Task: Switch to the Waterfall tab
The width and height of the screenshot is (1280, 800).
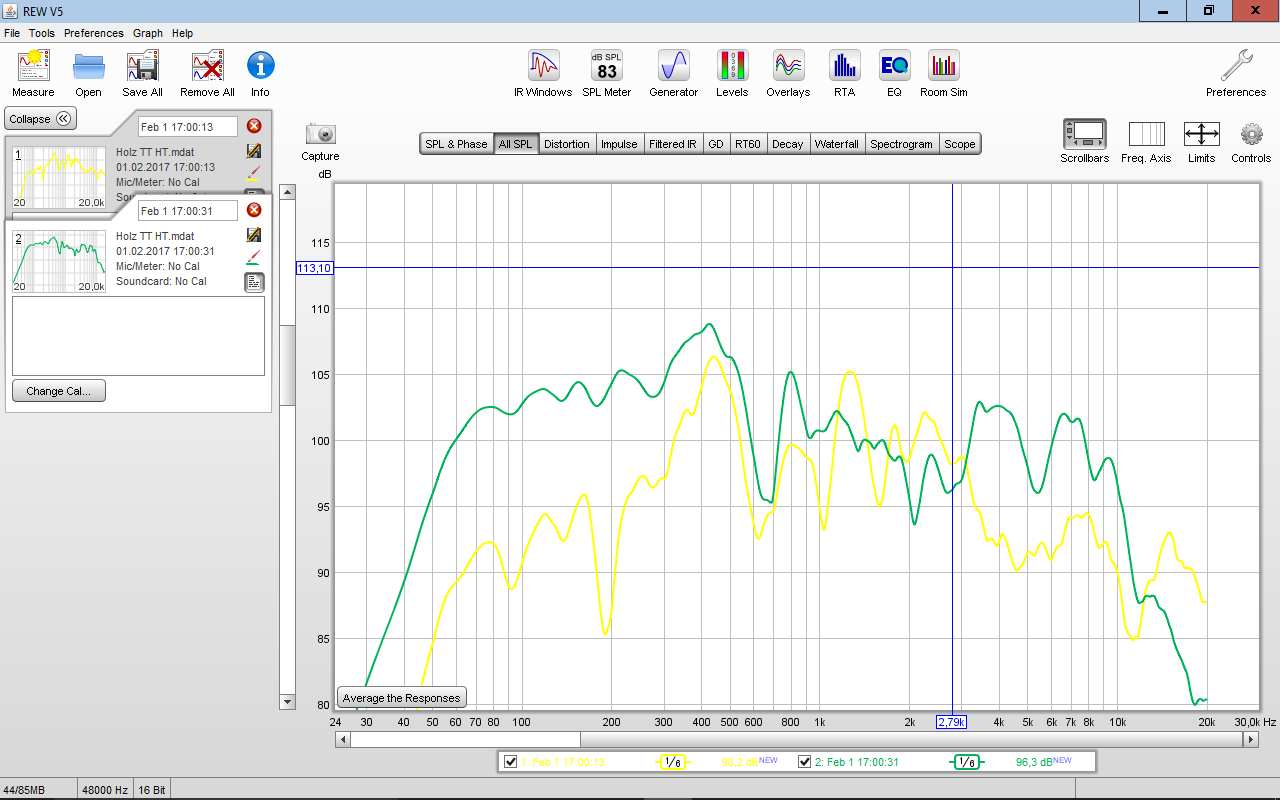Action: (x=836, y=144)
